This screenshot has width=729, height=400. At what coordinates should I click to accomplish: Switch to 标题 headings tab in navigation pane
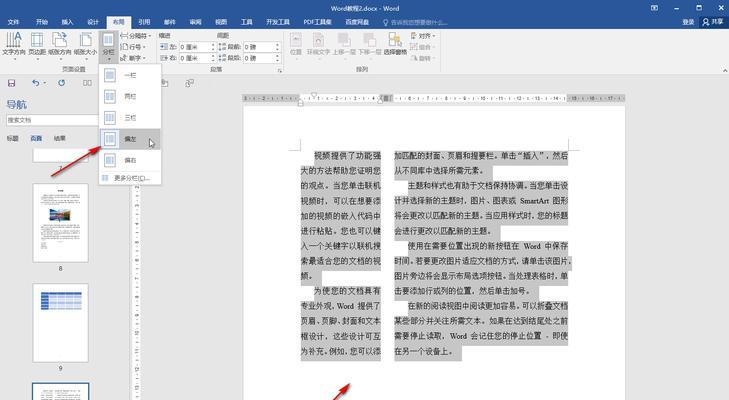click(x=13, y=138)
